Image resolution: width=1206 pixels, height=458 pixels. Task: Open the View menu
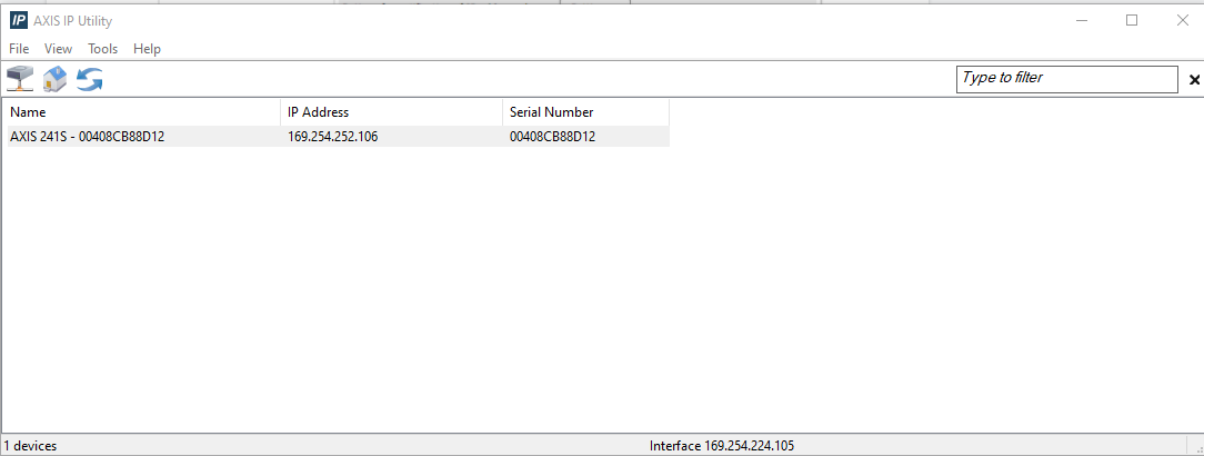[58, 49]
